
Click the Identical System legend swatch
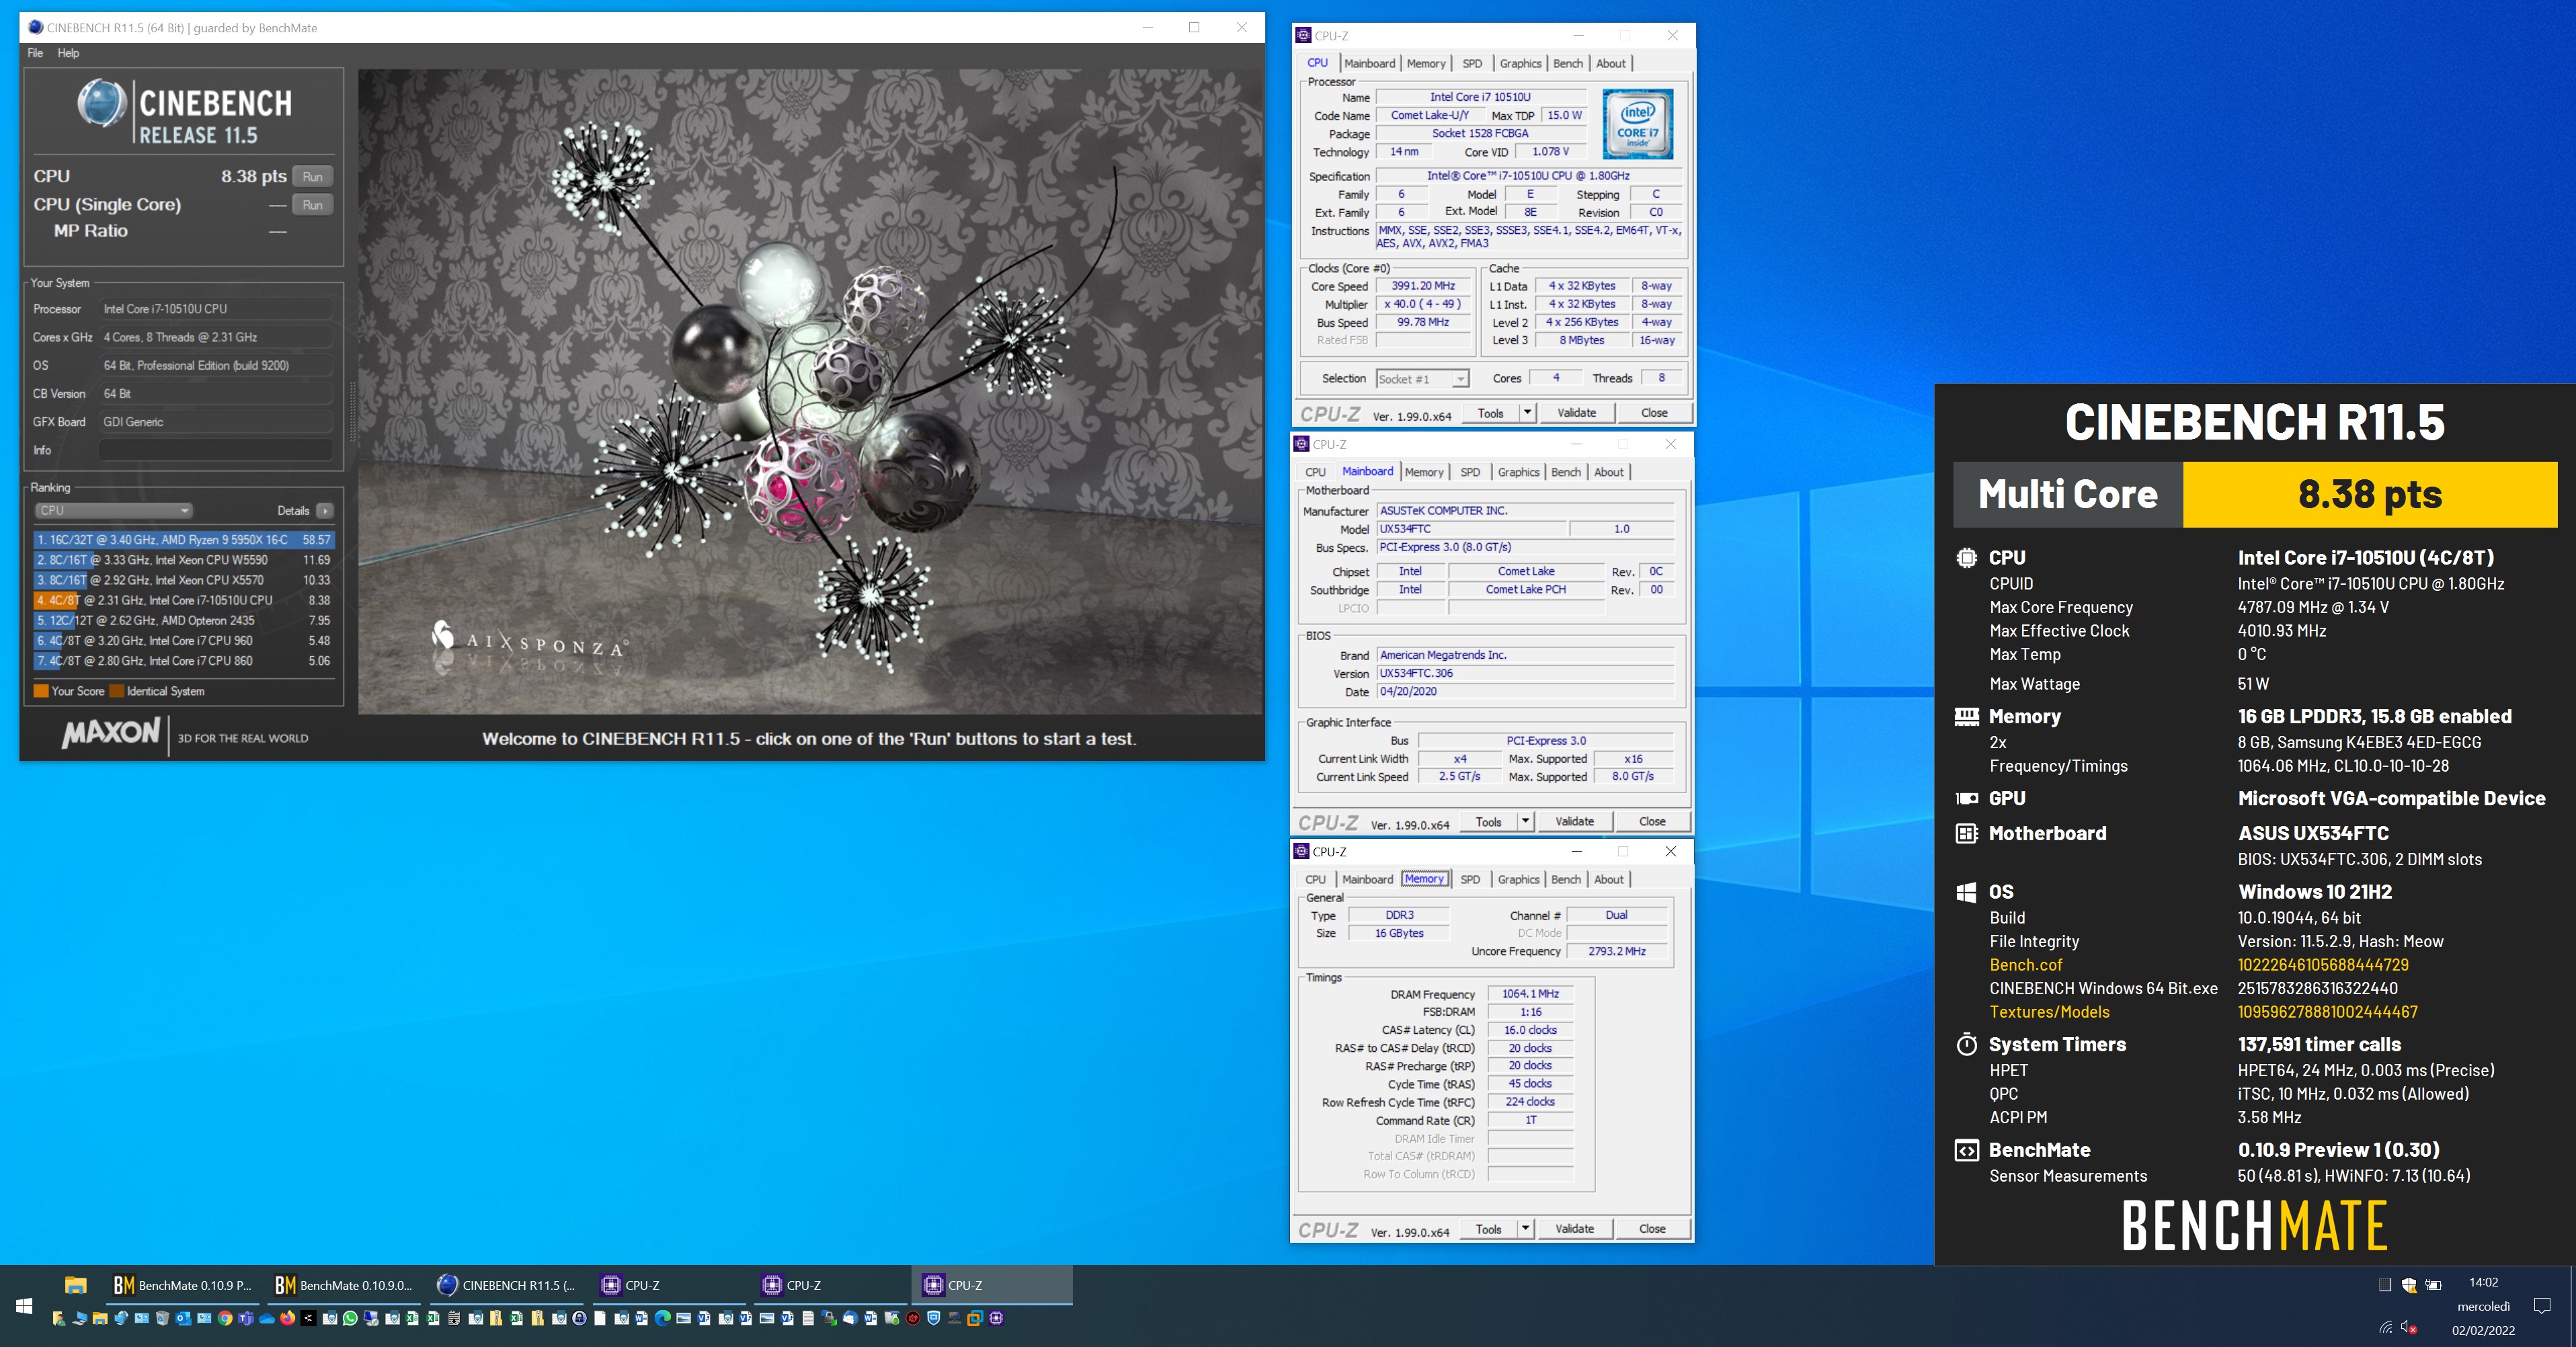tap(117, 691)
